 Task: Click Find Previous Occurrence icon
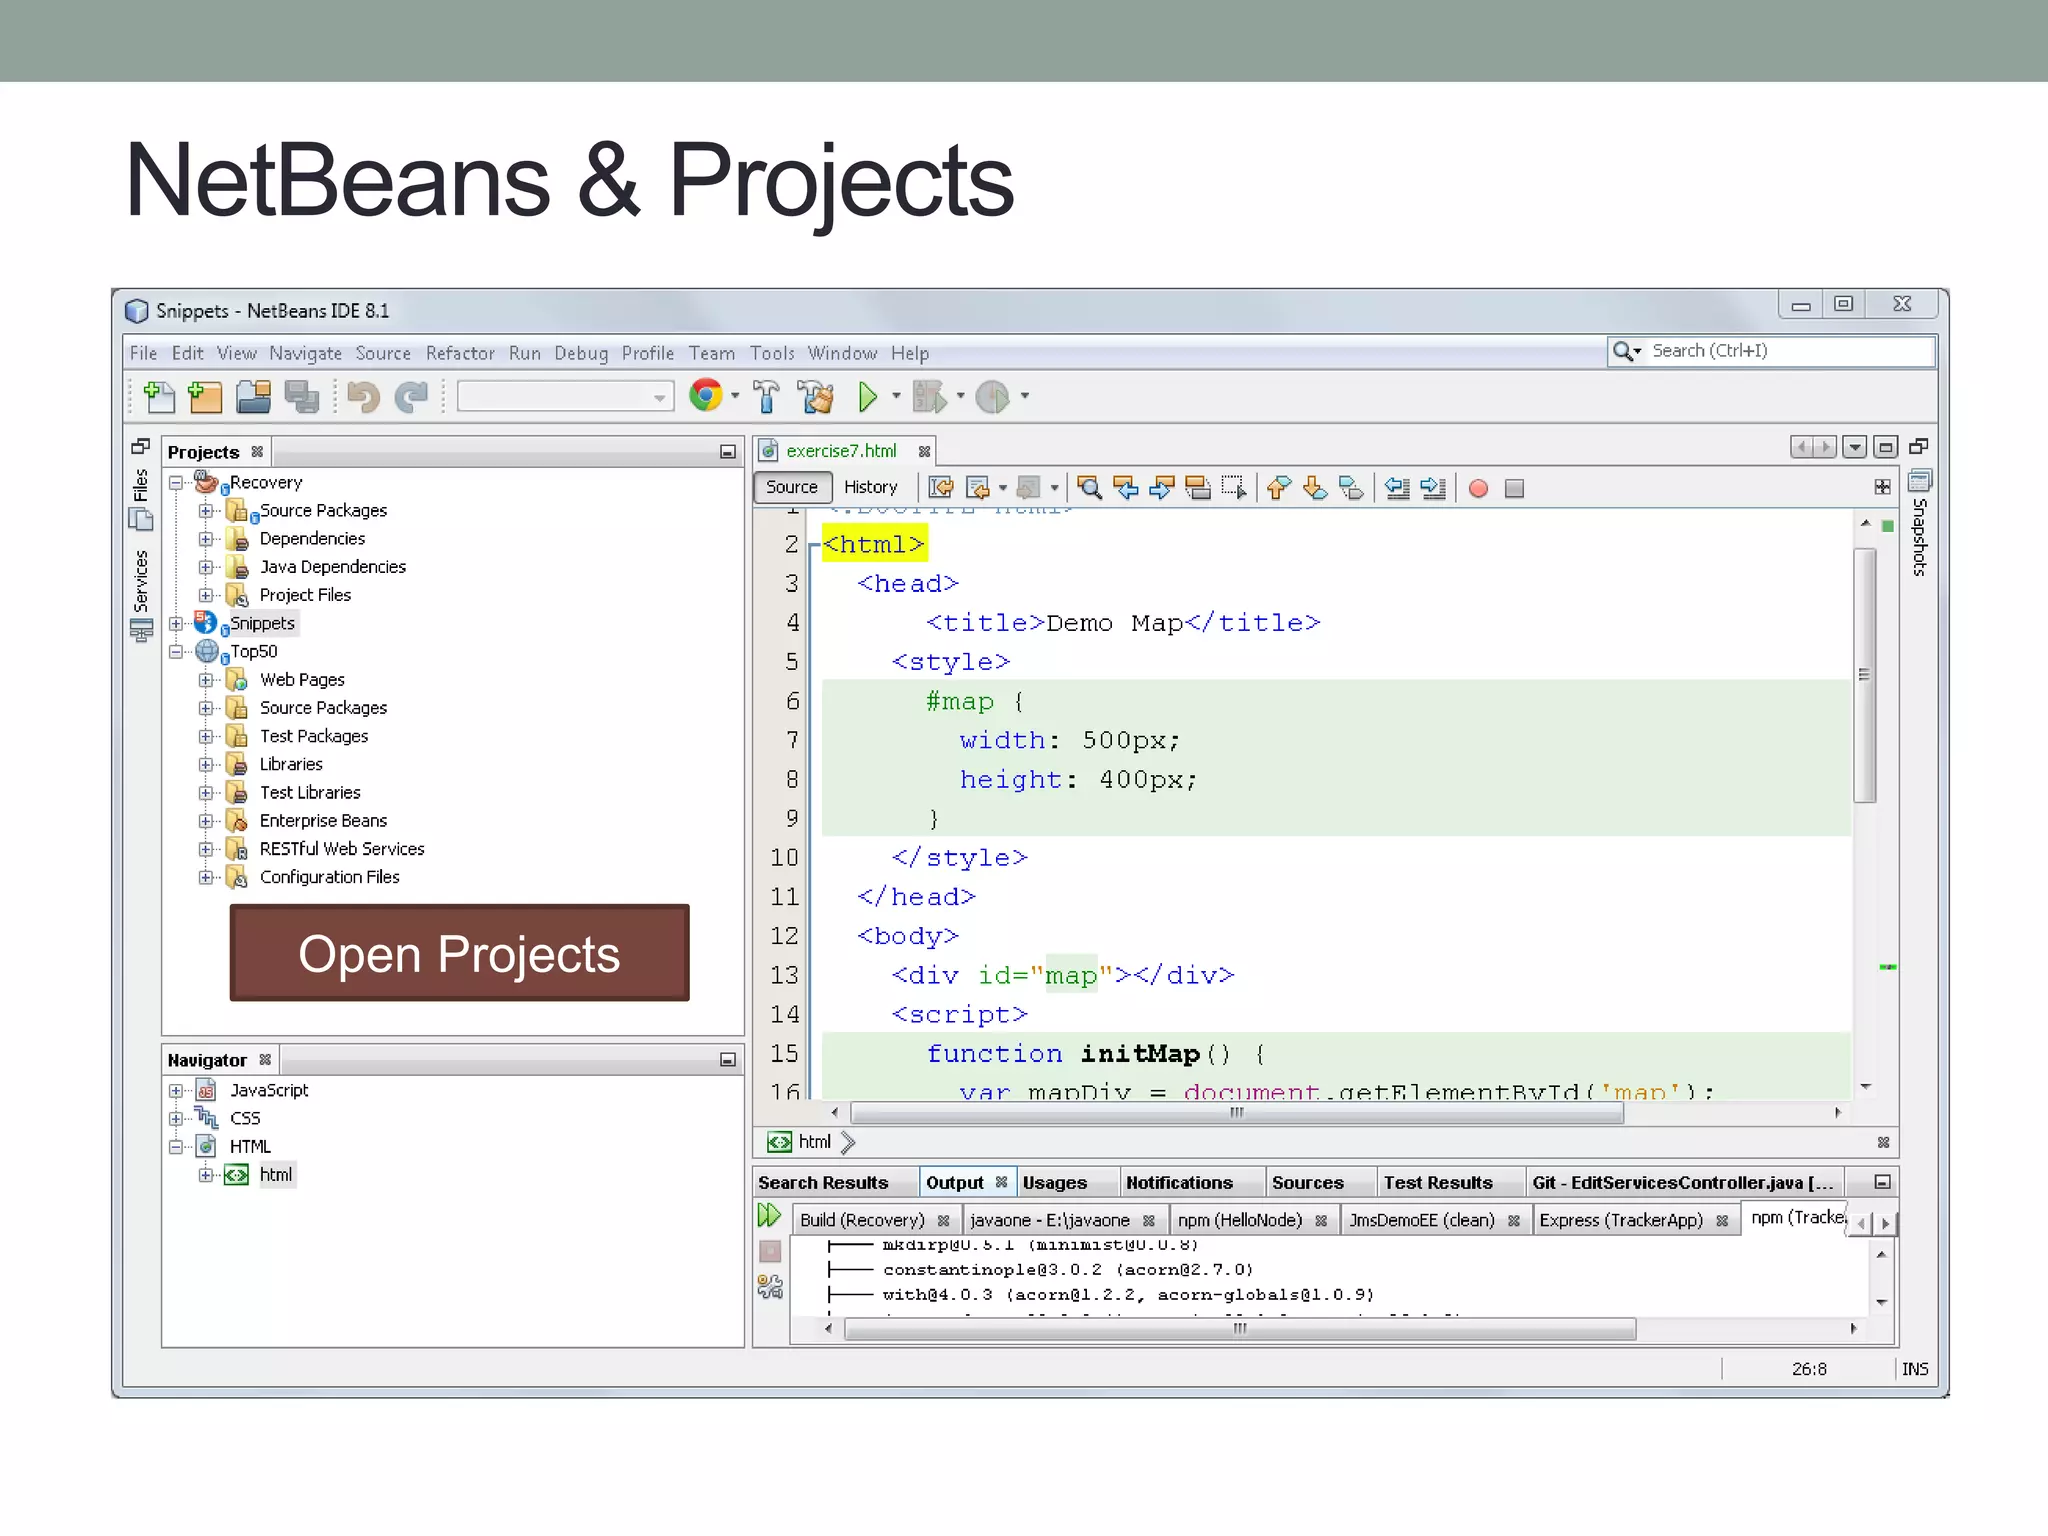[x=1126, y=488]
